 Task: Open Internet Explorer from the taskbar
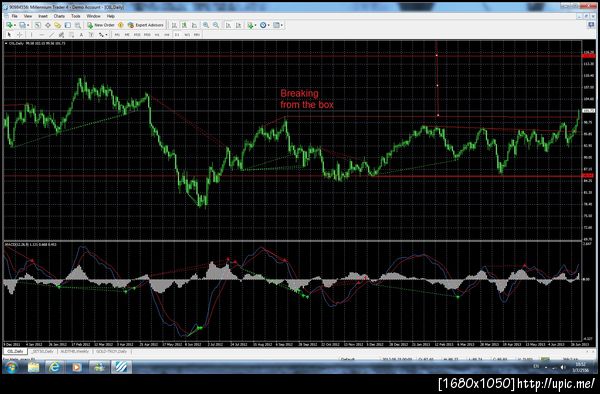click(x=55, y=367)
